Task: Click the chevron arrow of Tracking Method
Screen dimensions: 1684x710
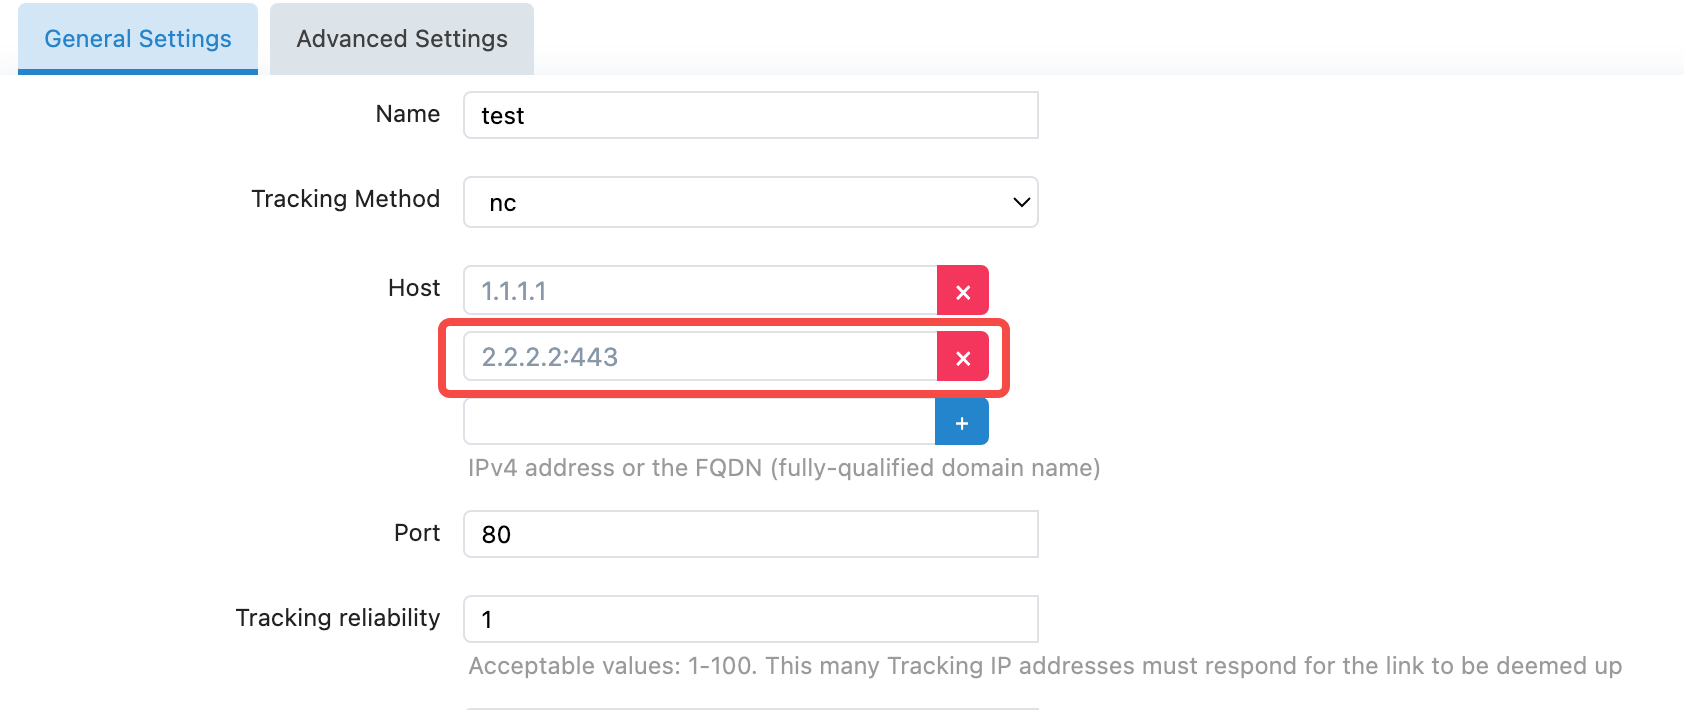Action: [1021, 202]
